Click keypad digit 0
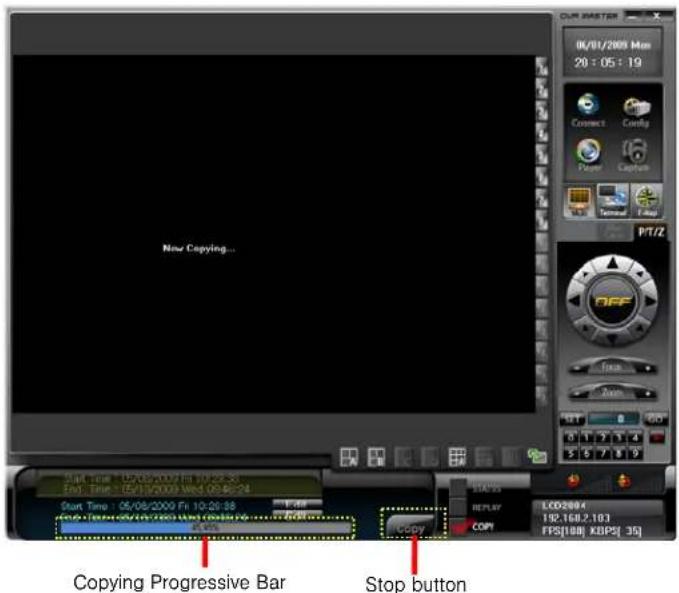This screenshot has height=593, width=679. (572, 437)
